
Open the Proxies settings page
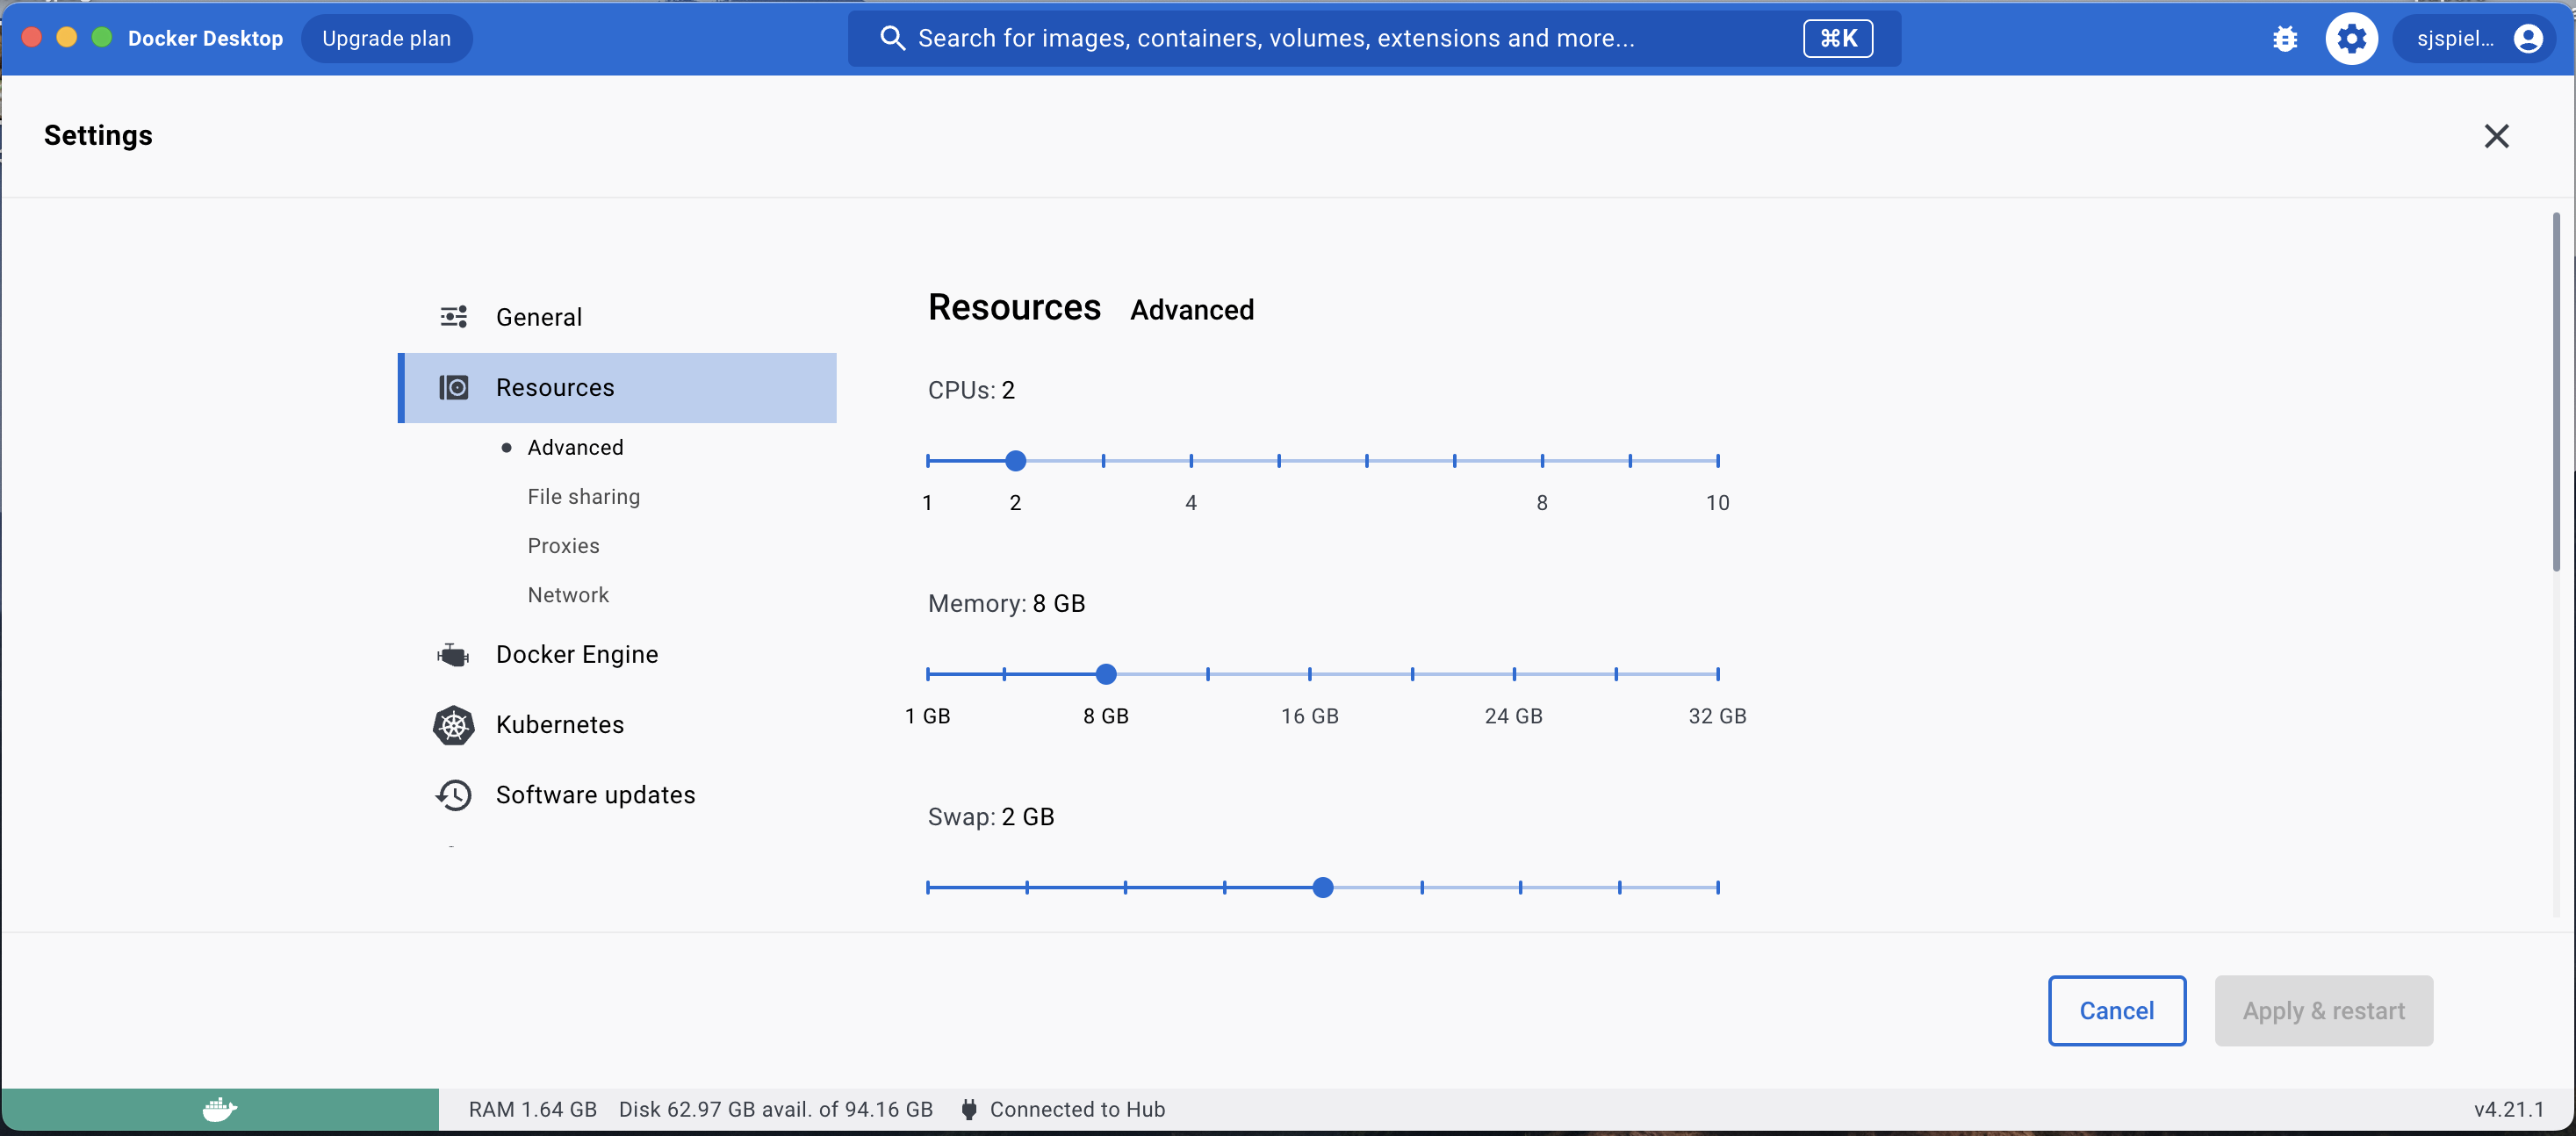coord(563,545)
